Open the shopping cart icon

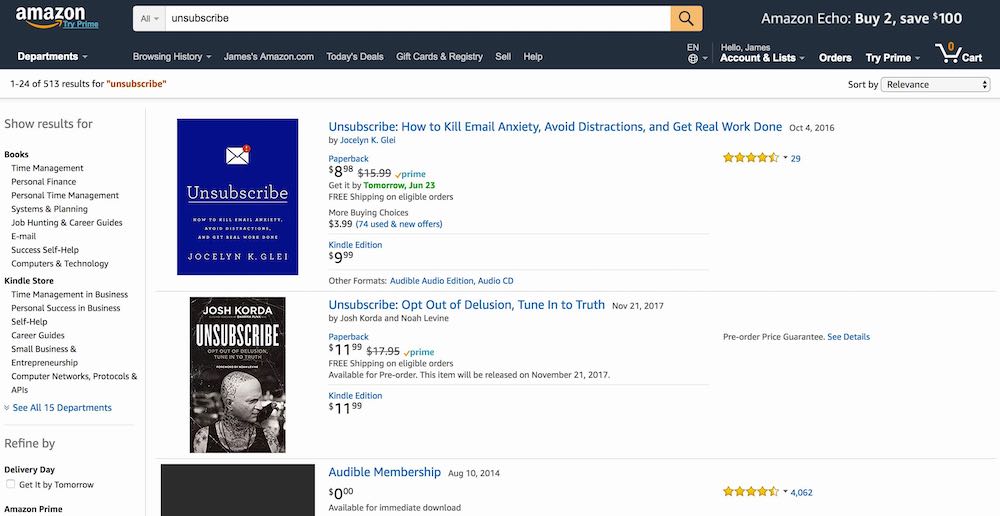(957, 53)
